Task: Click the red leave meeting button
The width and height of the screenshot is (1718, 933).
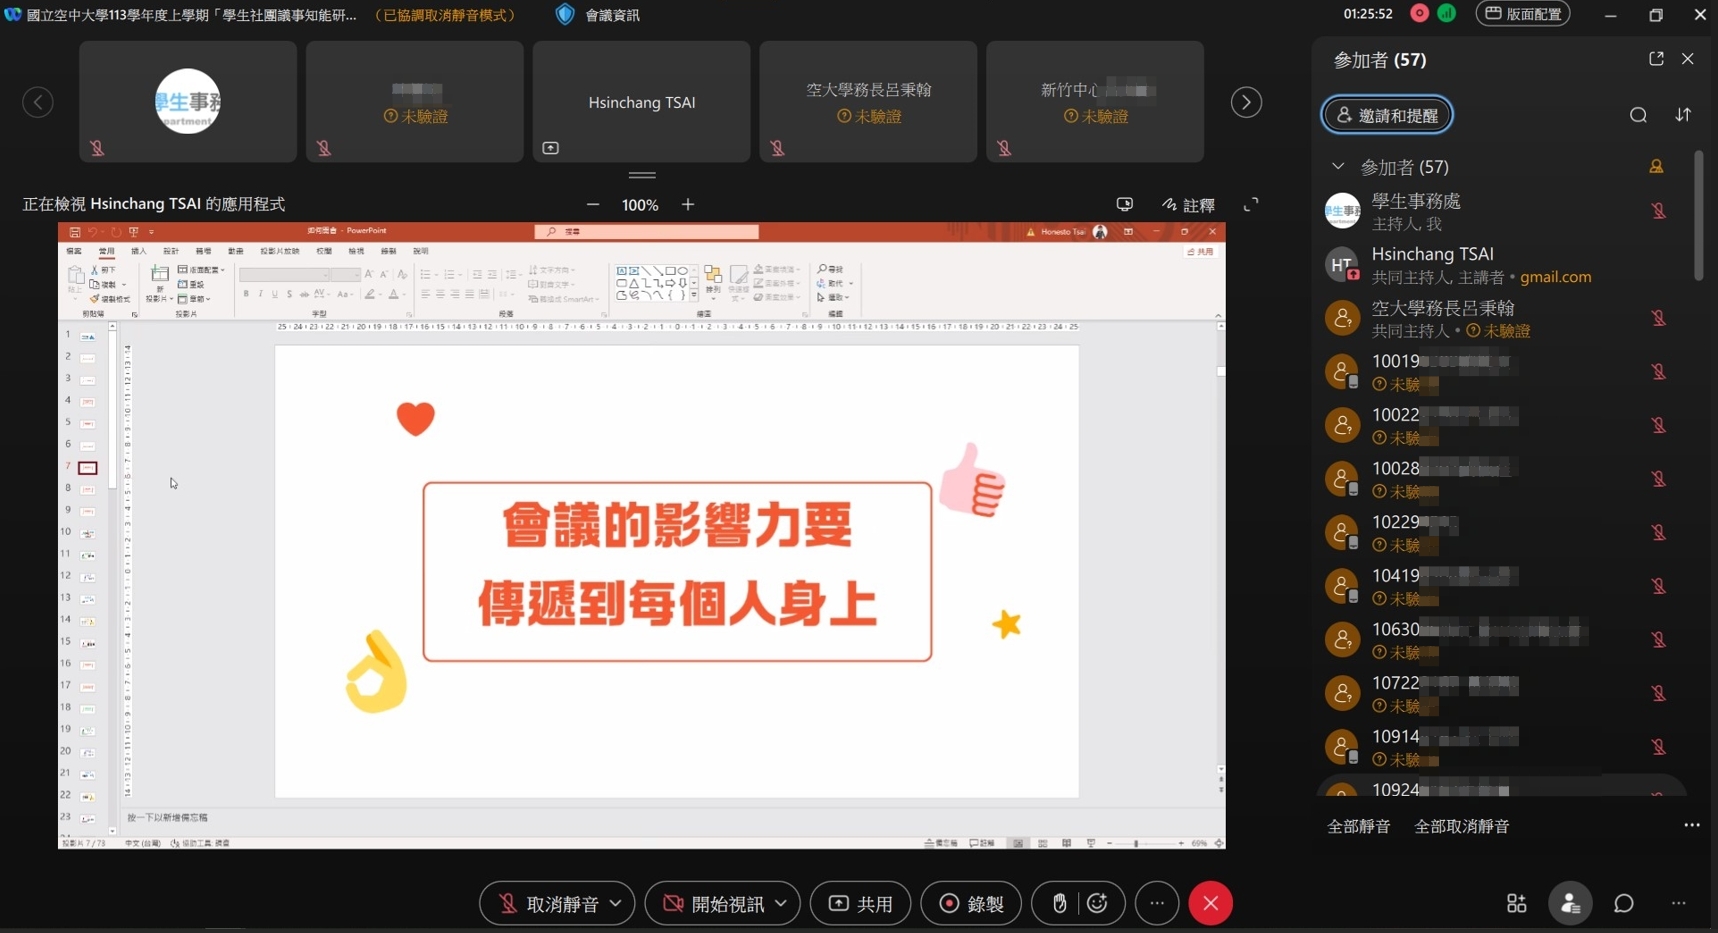Action: (x=1210, y=904)
